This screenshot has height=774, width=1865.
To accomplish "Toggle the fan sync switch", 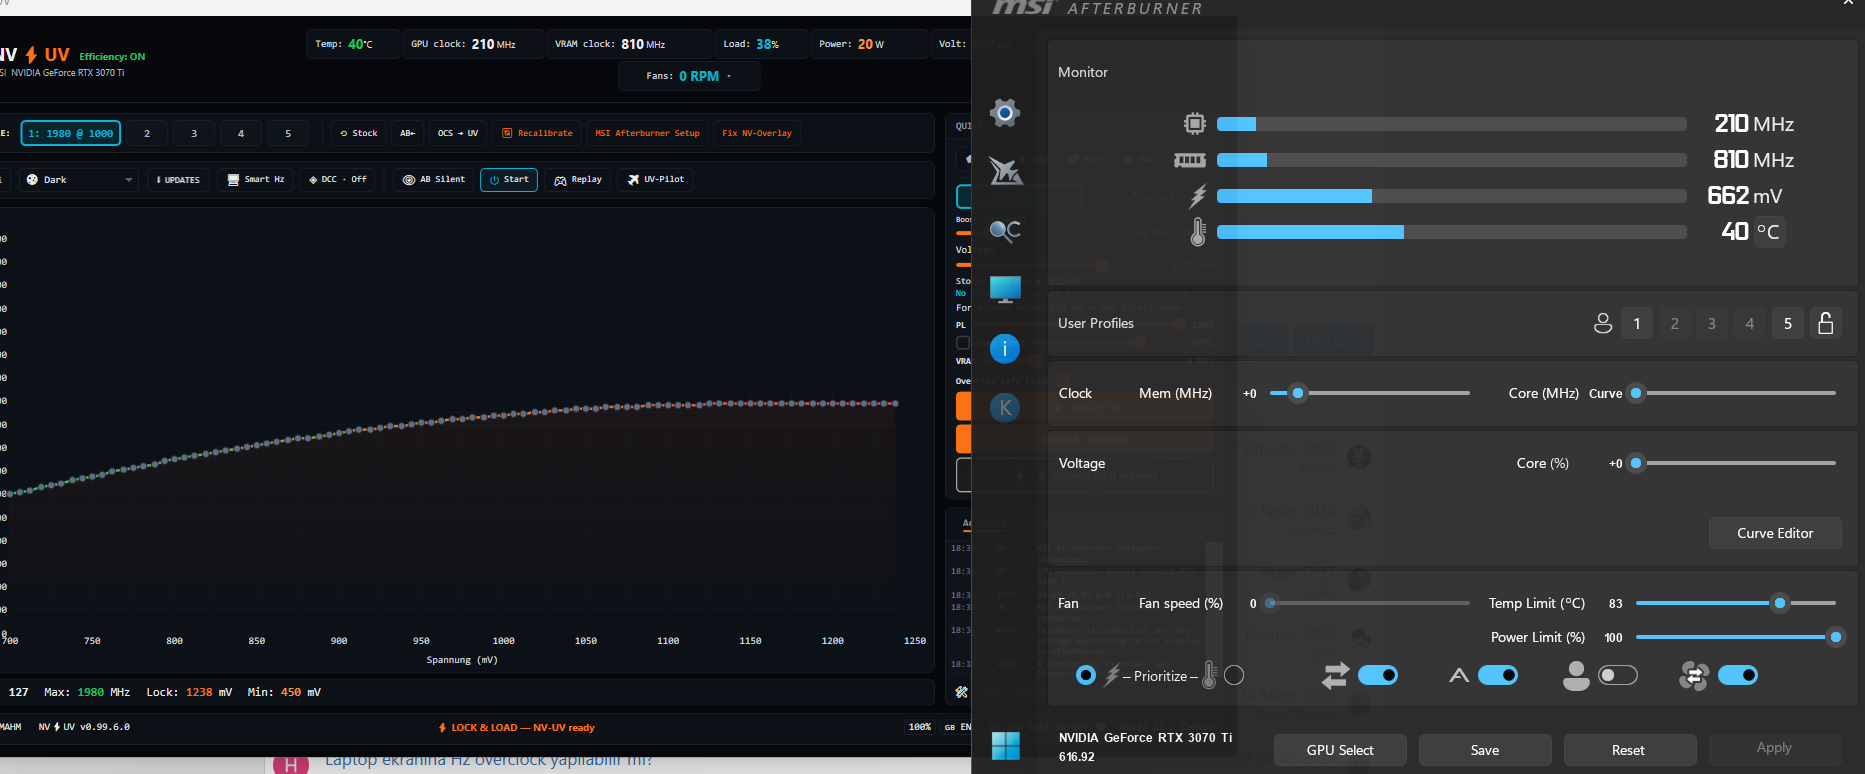I will [x=1738, y=676].
